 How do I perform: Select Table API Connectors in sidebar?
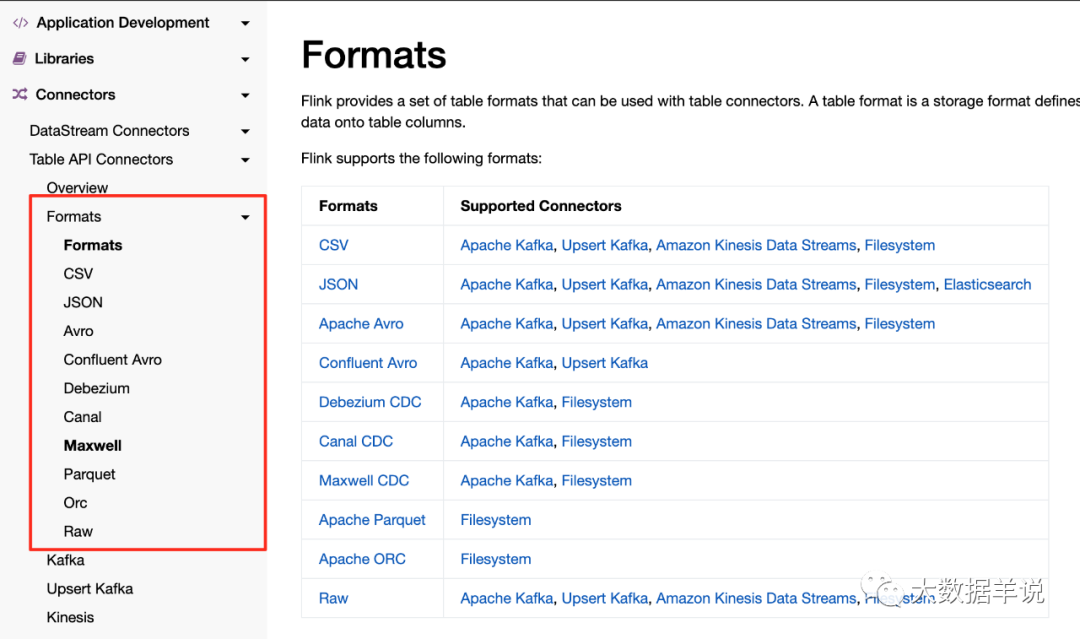coord(101,159)
